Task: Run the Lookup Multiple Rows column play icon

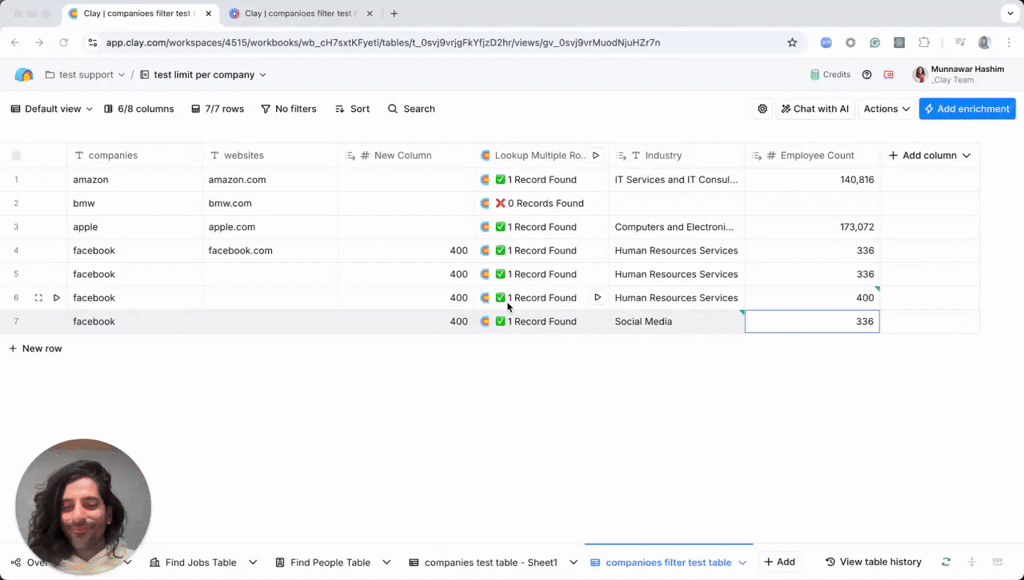Action: 596,156
